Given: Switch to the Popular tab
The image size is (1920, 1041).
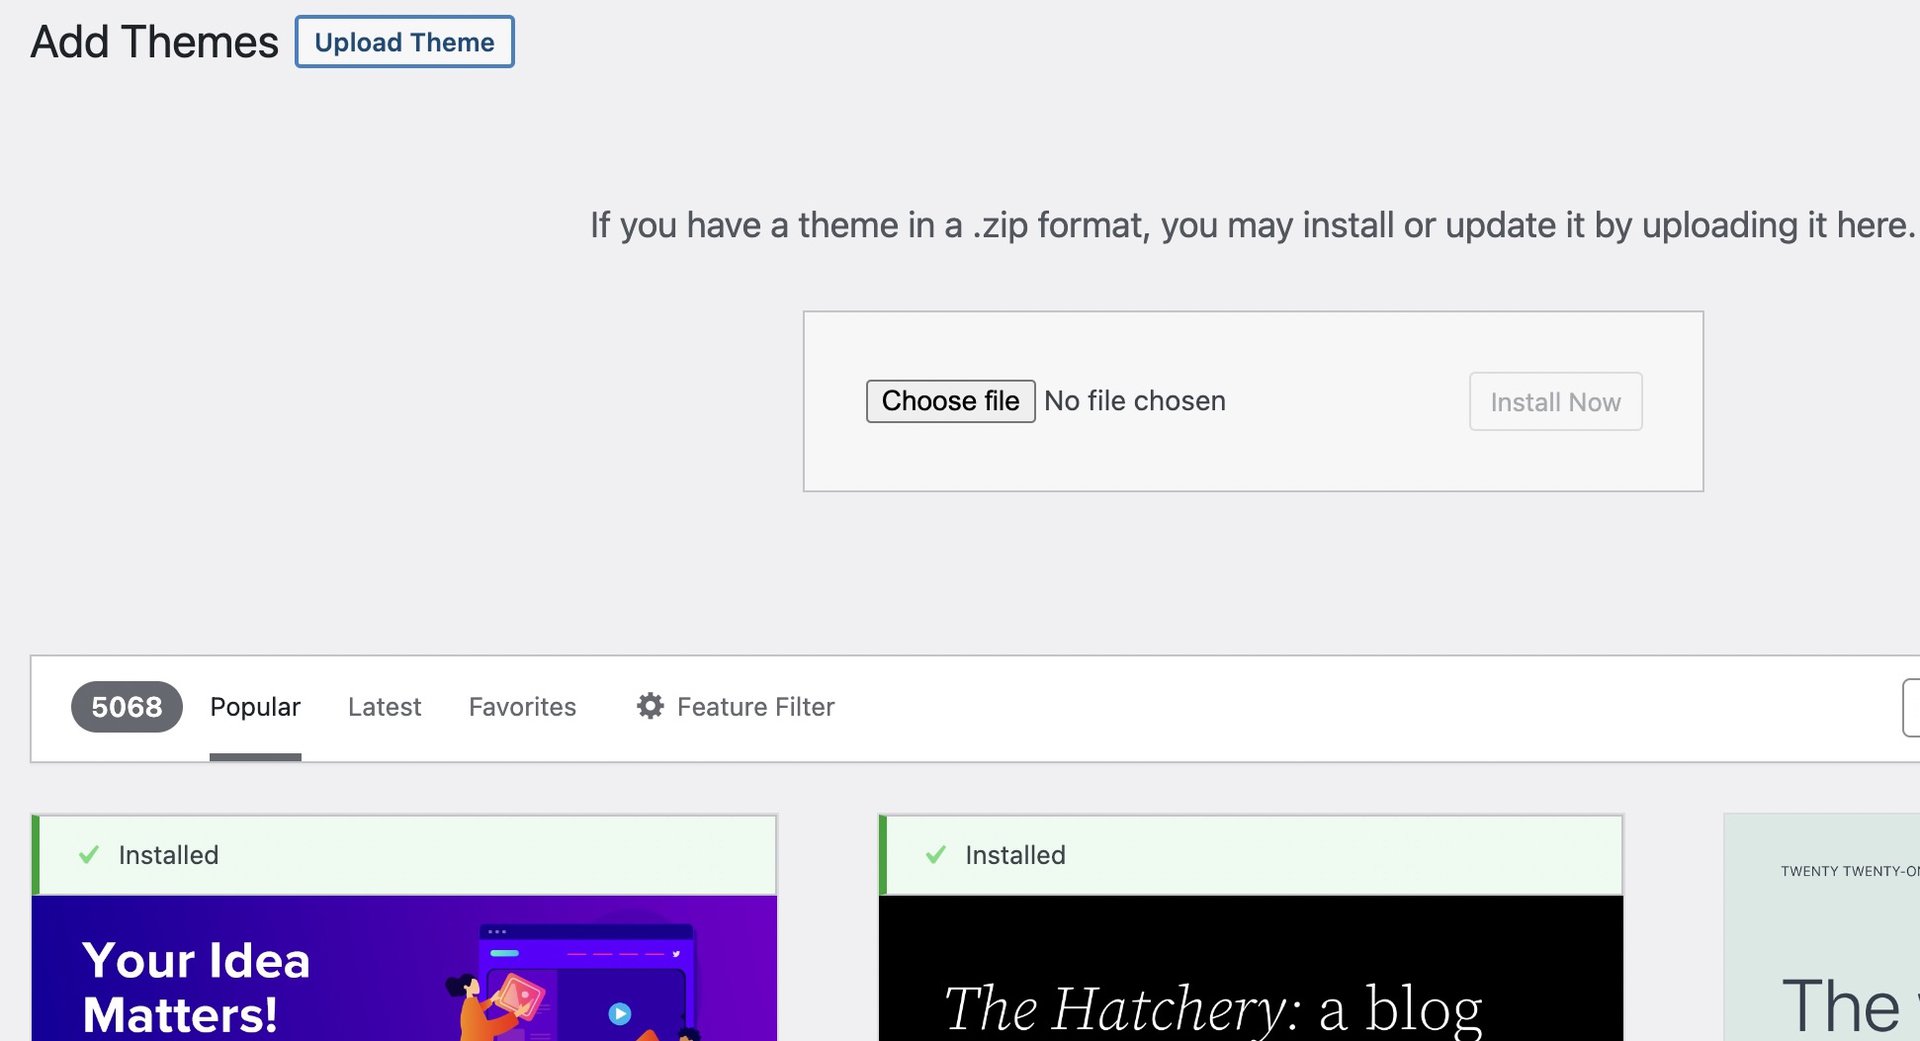Looking at the screenshot, I should tap(255, 707).
